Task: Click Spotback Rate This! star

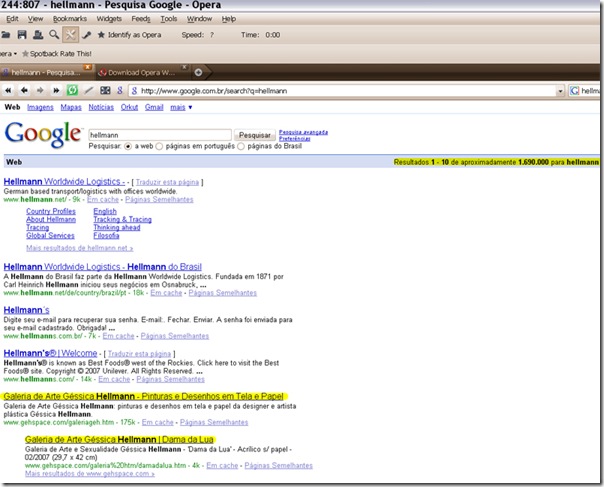Action: click(57, 54)
